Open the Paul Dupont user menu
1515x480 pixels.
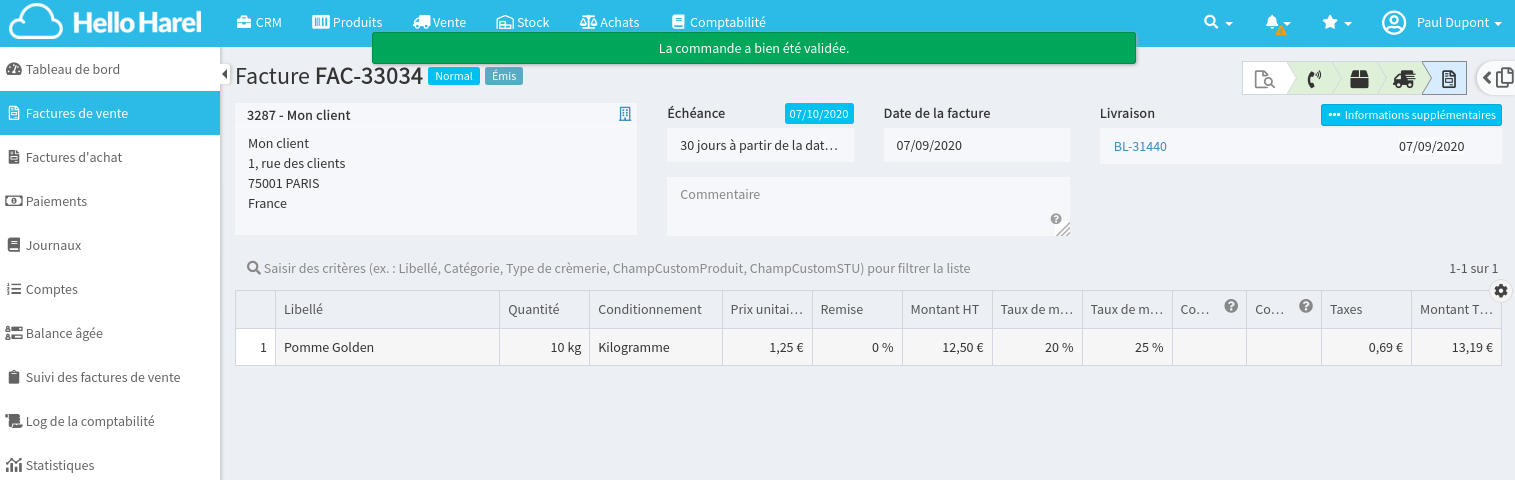(1441, 22)
